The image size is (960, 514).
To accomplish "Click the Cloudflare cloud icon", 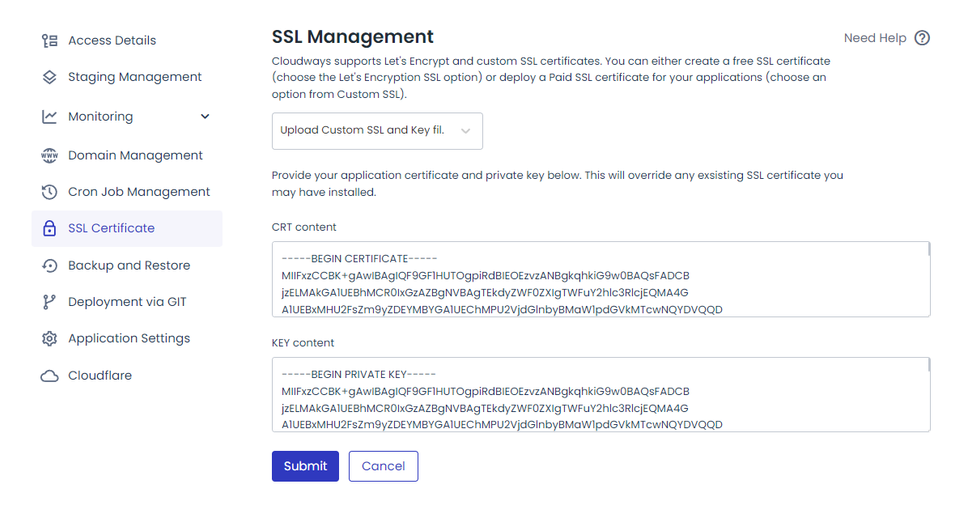I will [x=49, y=376].
